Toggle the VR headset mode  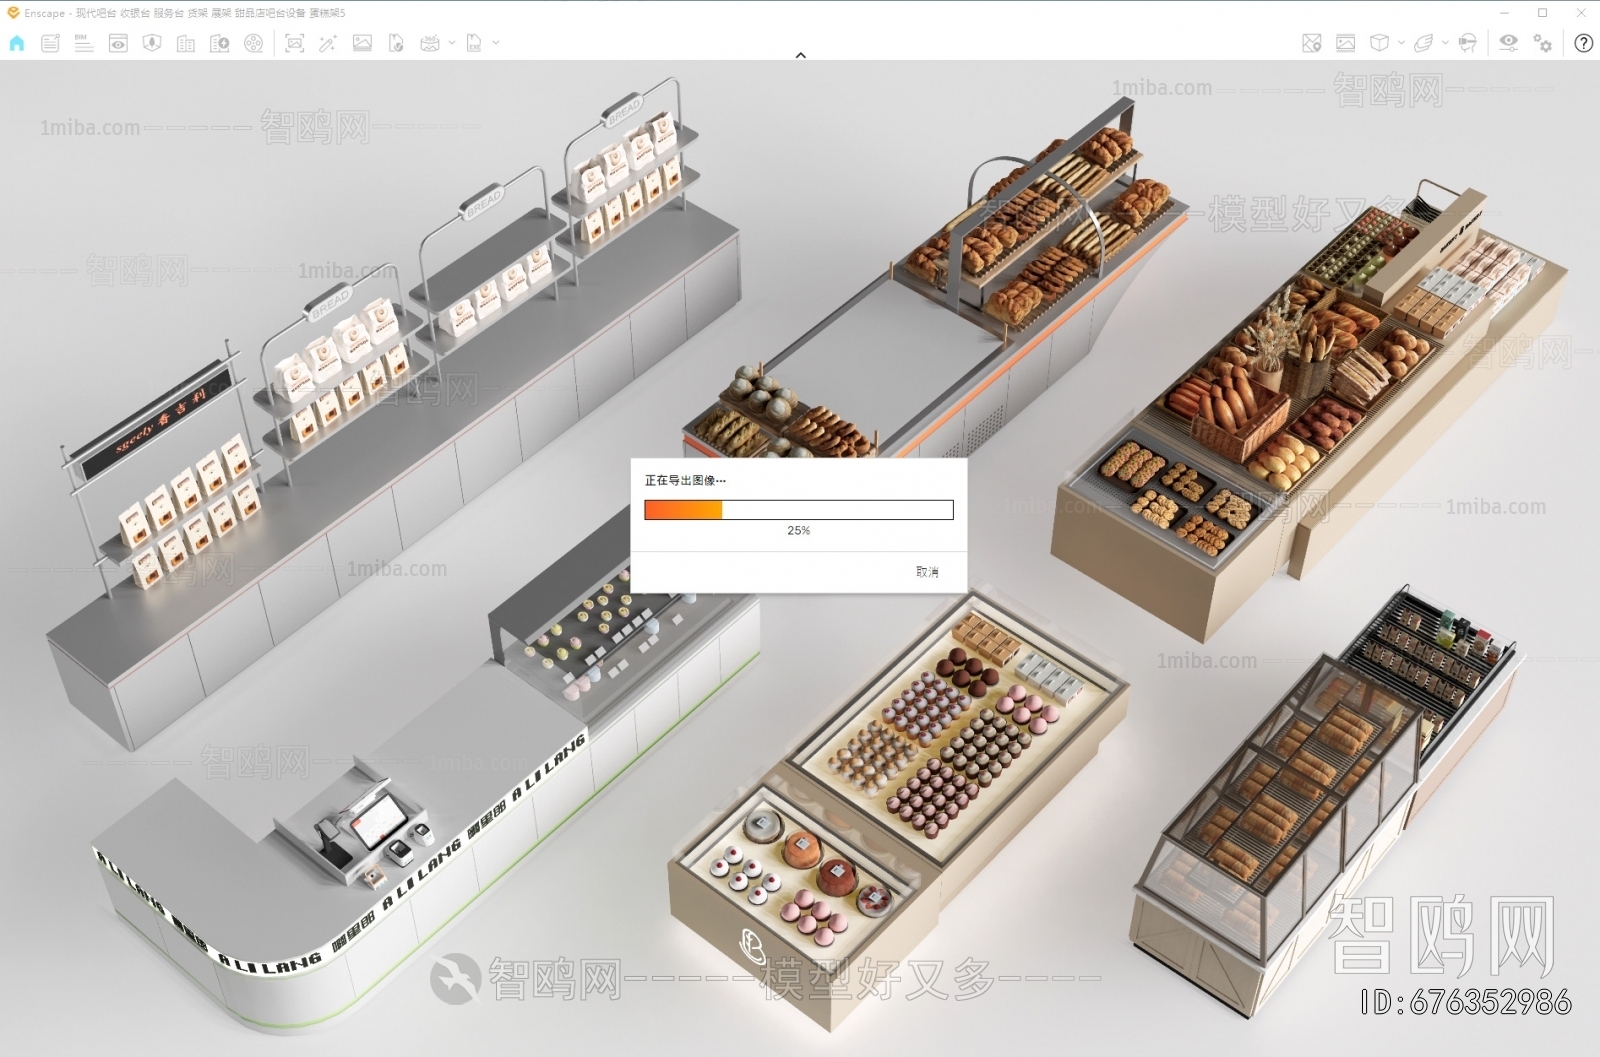click(1467, 43)
